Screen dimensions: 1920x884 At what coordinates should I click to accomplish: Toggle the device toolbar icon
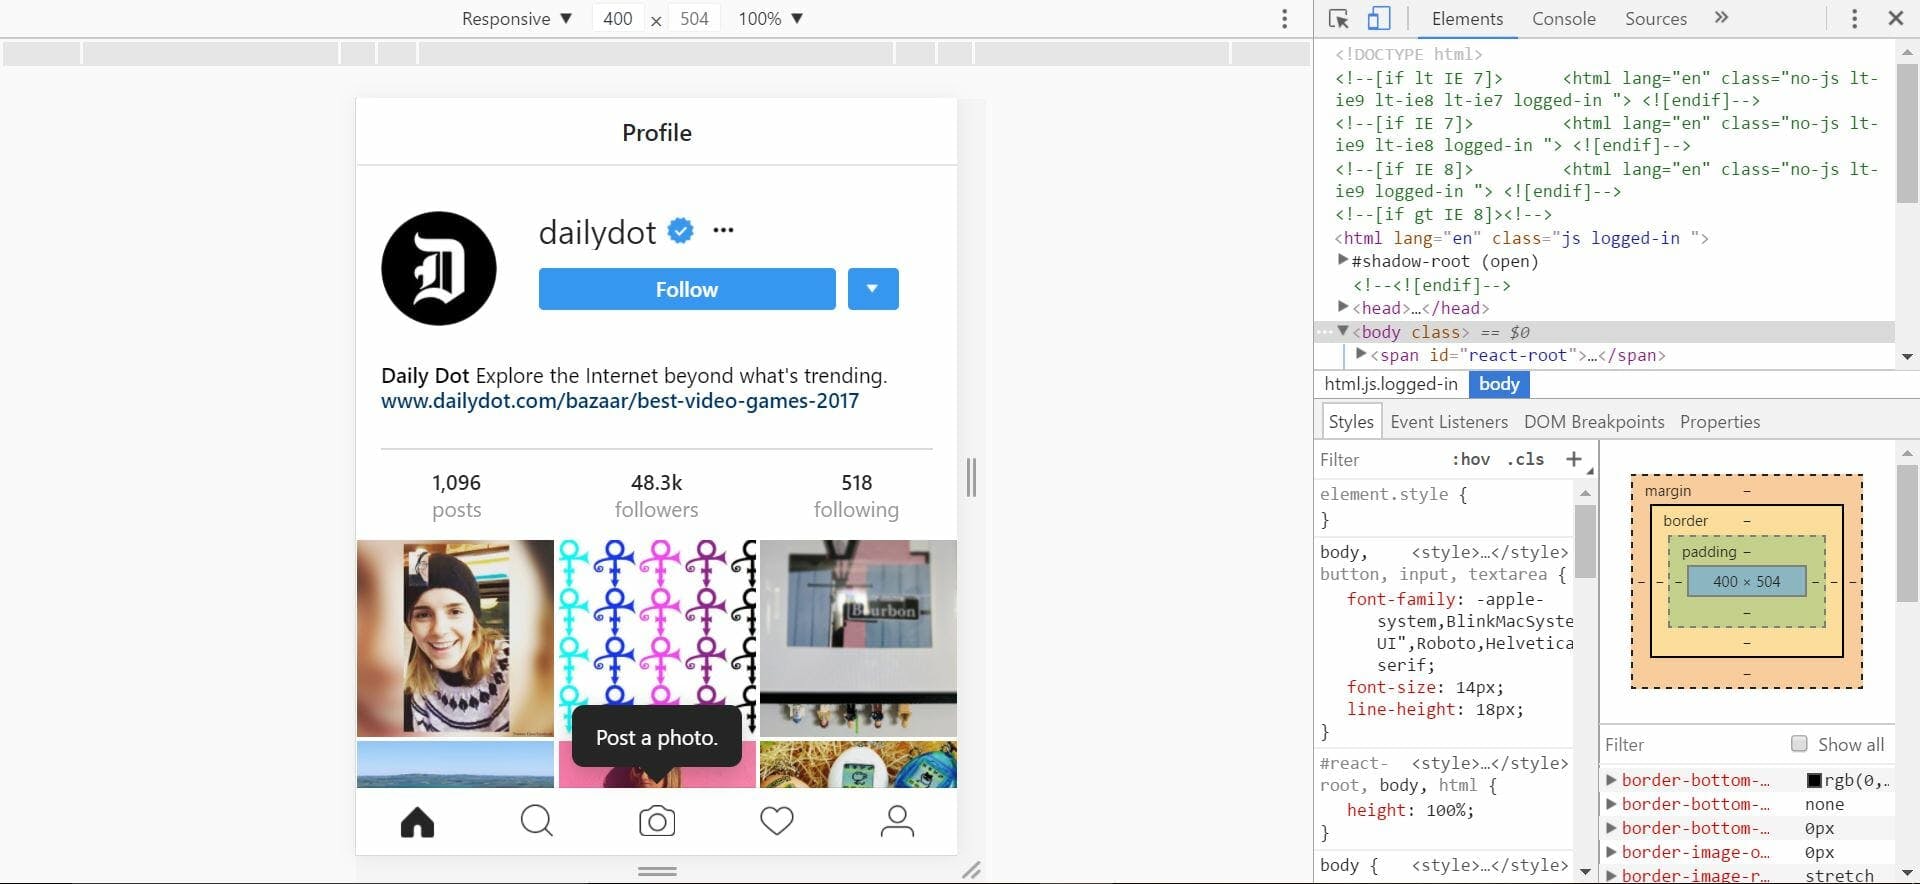(1379, 19)
